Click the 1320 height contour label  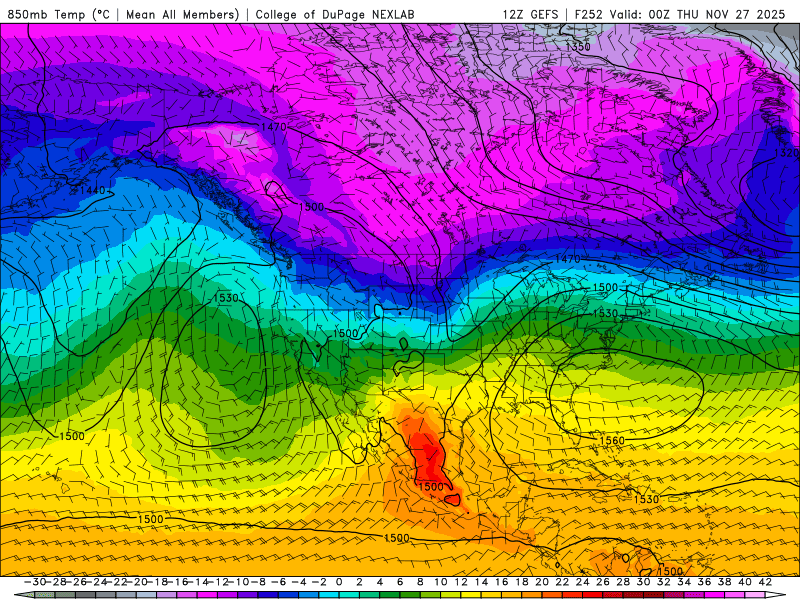786,153
